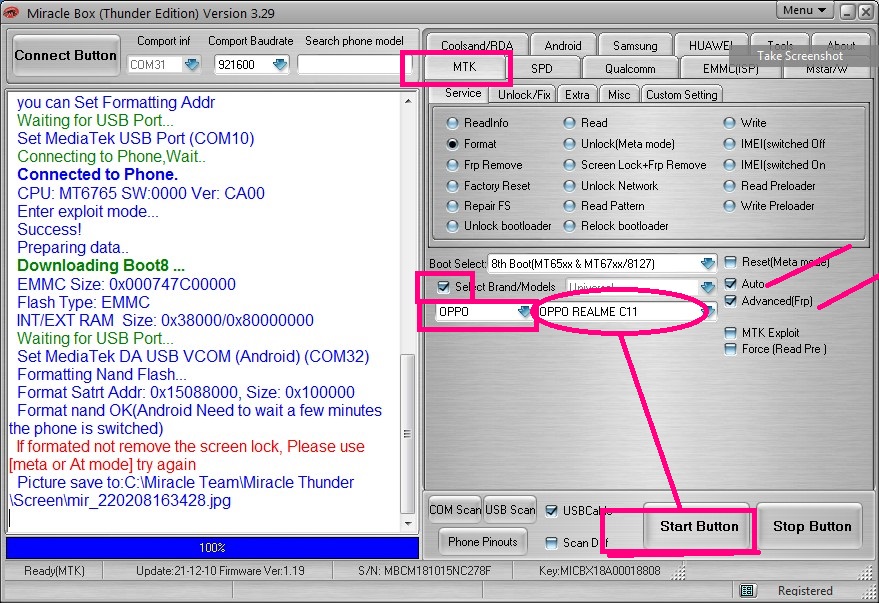Open the OPPO brand dropdown

click(524, 311)
